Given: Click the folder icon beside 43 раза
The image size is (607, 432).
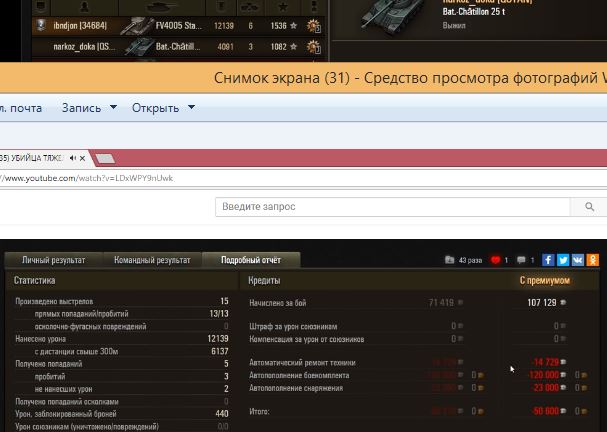Looking at the screenshot, I should (449, 260).
